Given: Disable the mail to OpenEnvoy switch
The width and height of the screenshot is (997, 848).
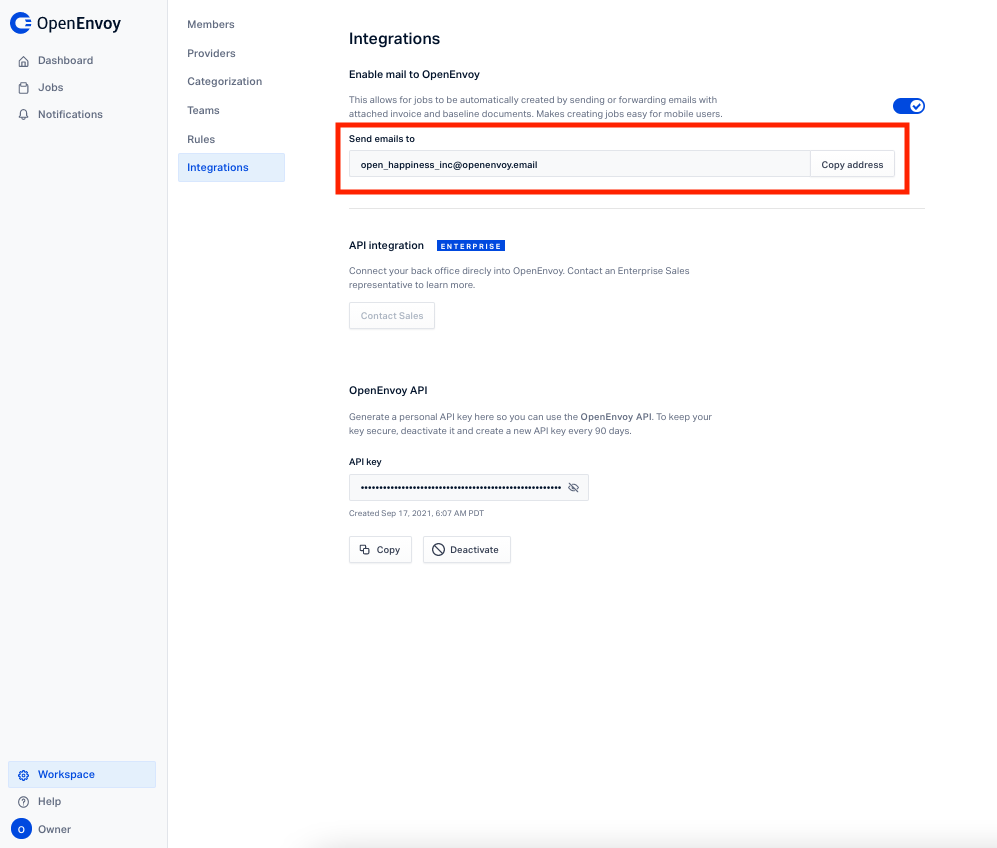Looking at the screenshot, I should (909, 106).
